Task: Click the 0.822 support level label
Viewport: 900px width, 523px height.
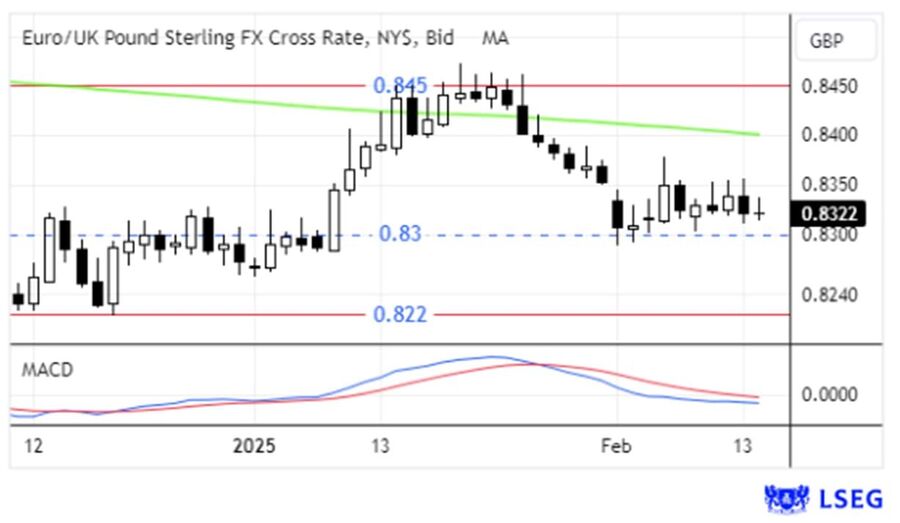Action: pyautogui.click(x=400, y=314)
